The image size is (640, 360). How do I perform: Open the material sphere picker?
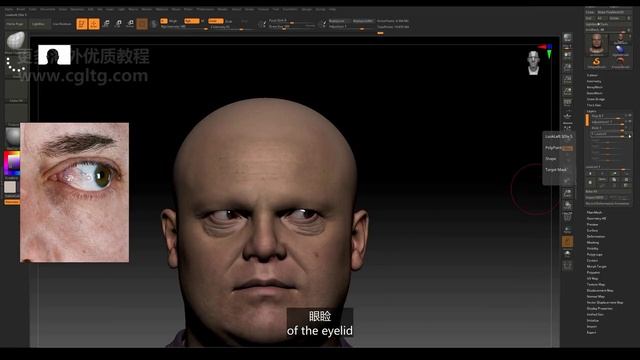[13, 137]
